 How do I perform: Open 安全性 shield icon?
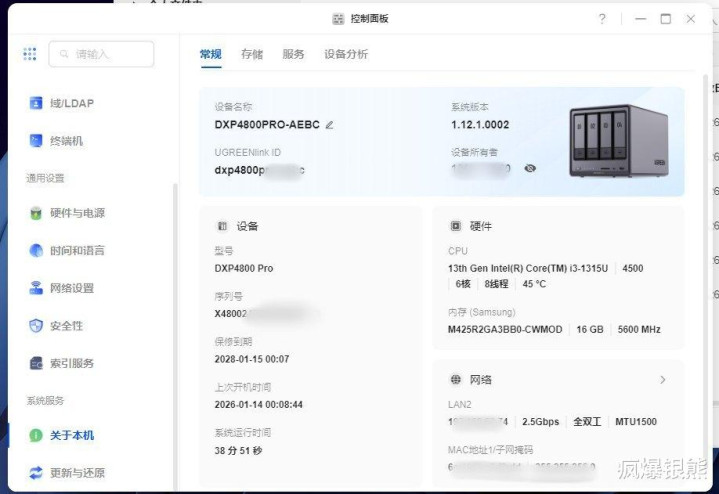36,326
